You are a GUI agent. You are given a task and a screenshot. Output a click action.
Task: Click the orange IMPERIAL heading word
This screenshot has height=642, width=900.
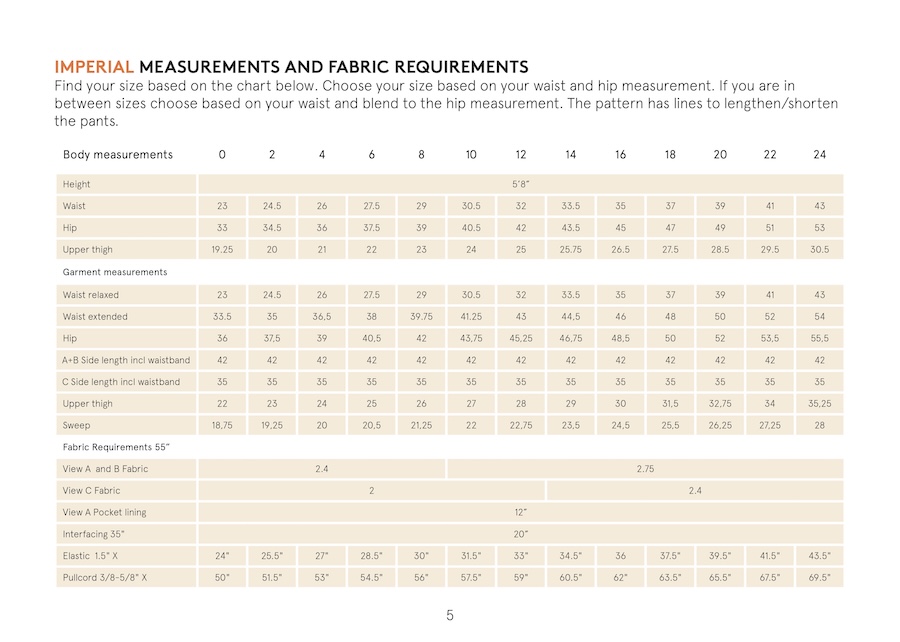[x=94, y=67]
